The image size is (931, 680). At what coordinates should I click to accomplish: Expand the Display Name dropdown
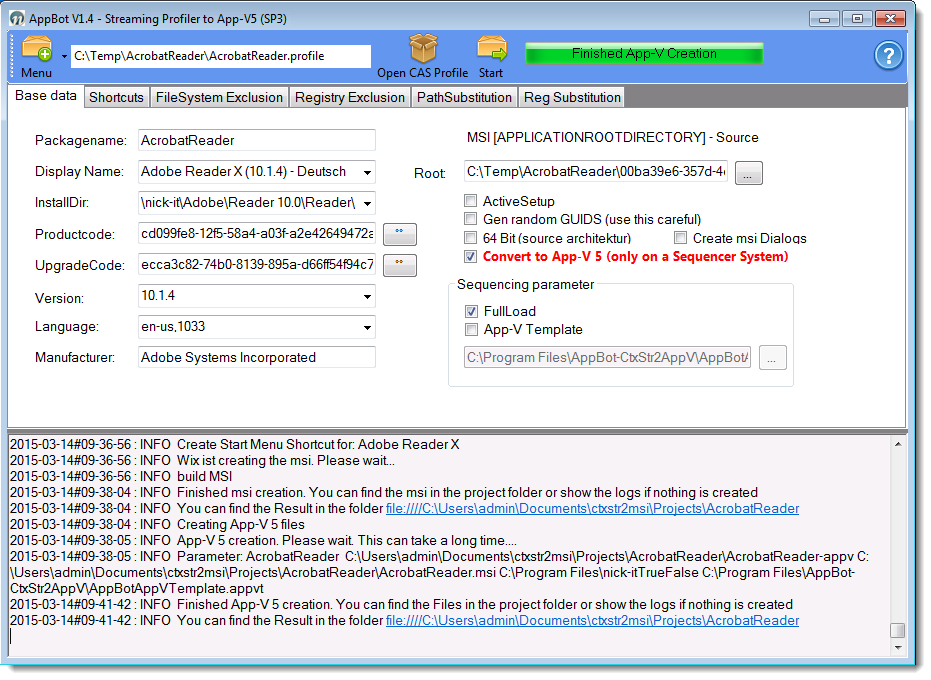368,172
